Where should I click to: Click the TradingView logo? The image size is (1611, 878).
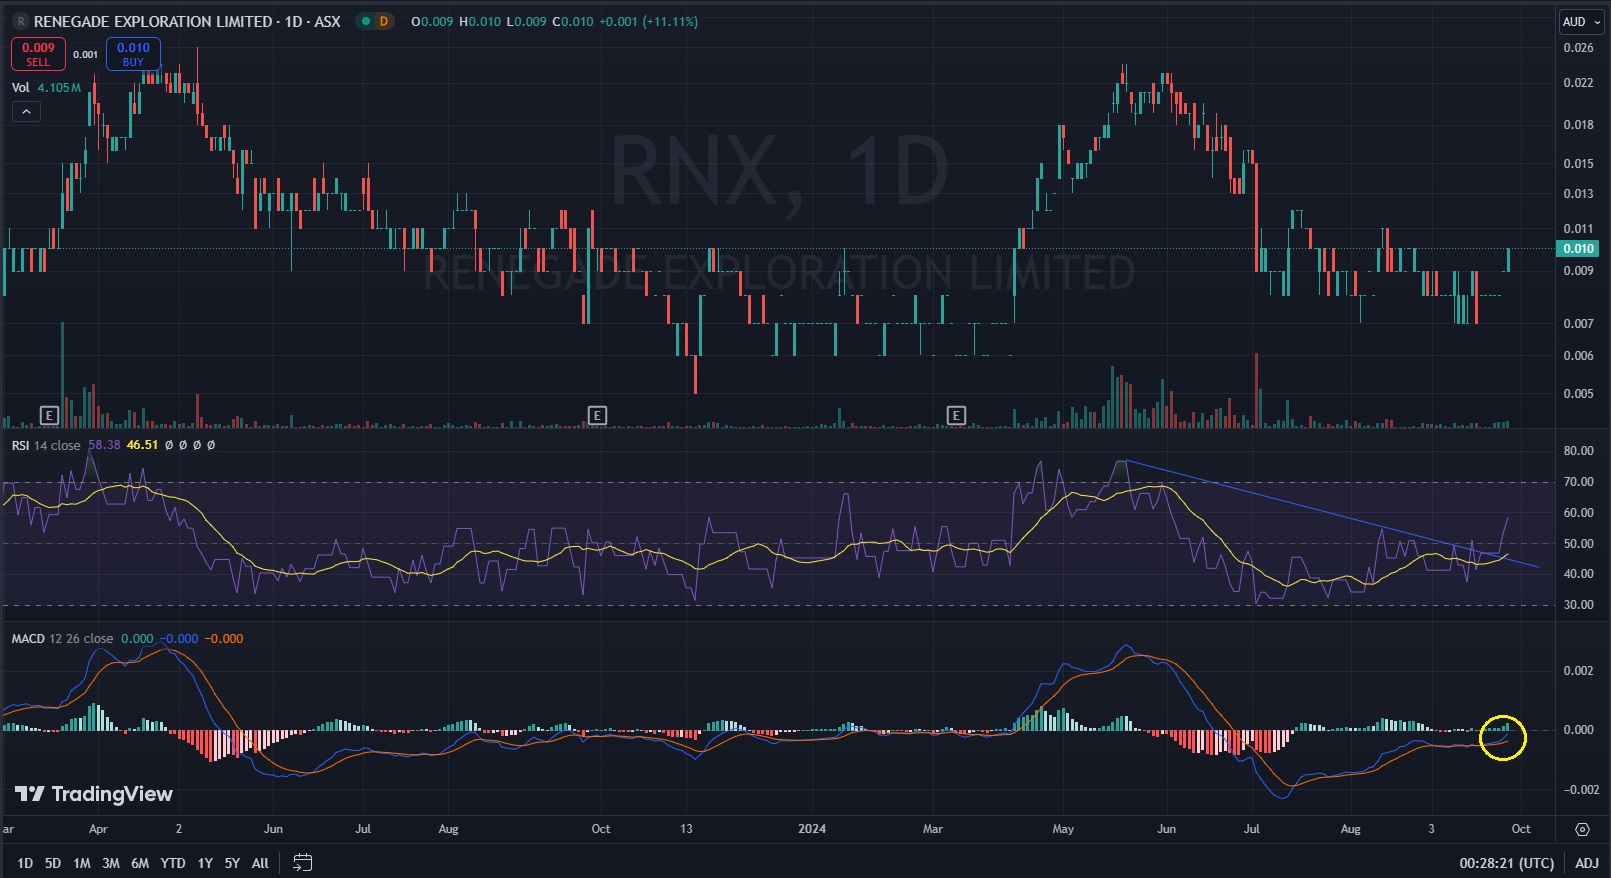tap(94, 794)
